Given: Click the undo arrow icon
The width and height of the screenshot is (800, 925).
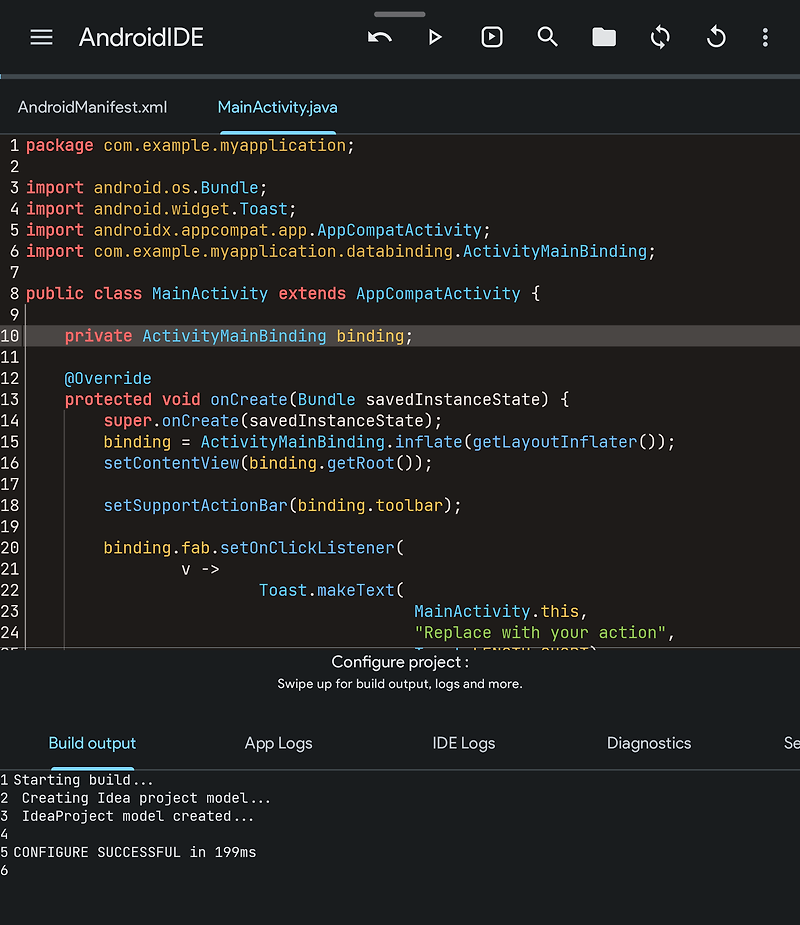Looking at the screenshot, I should pos(379,38).
